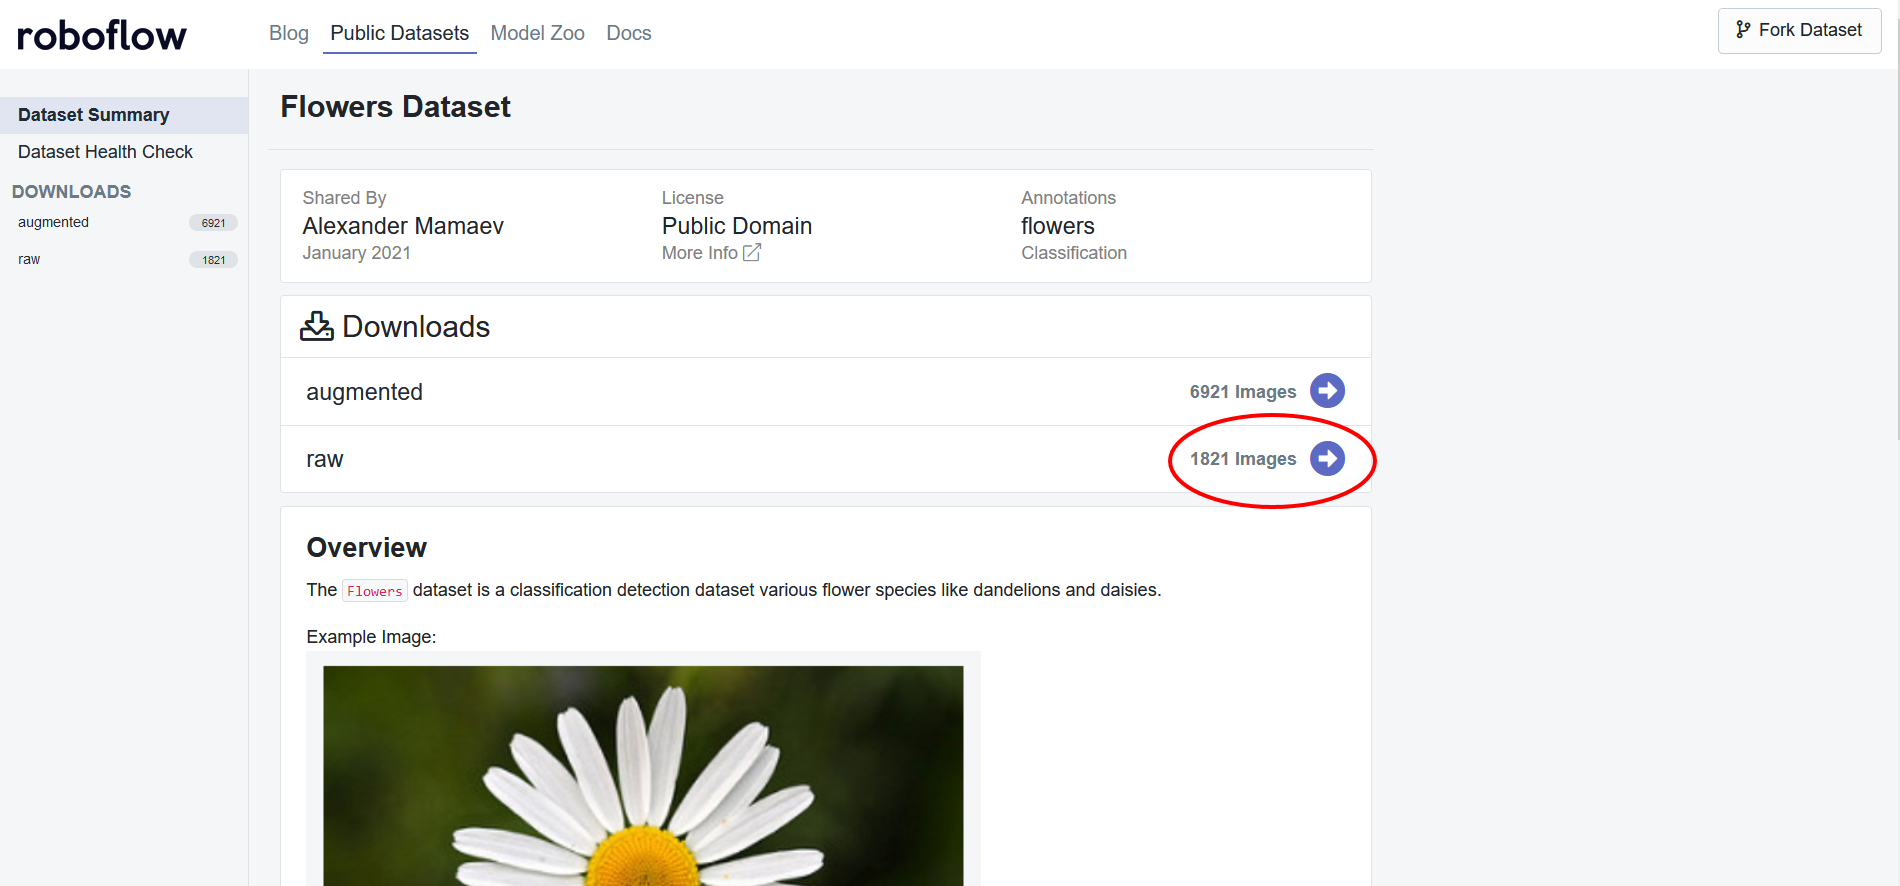The height and width of the screenshot is (886, 1900).
Task: Open the raw row in Downloads
Action: [826, 459]
